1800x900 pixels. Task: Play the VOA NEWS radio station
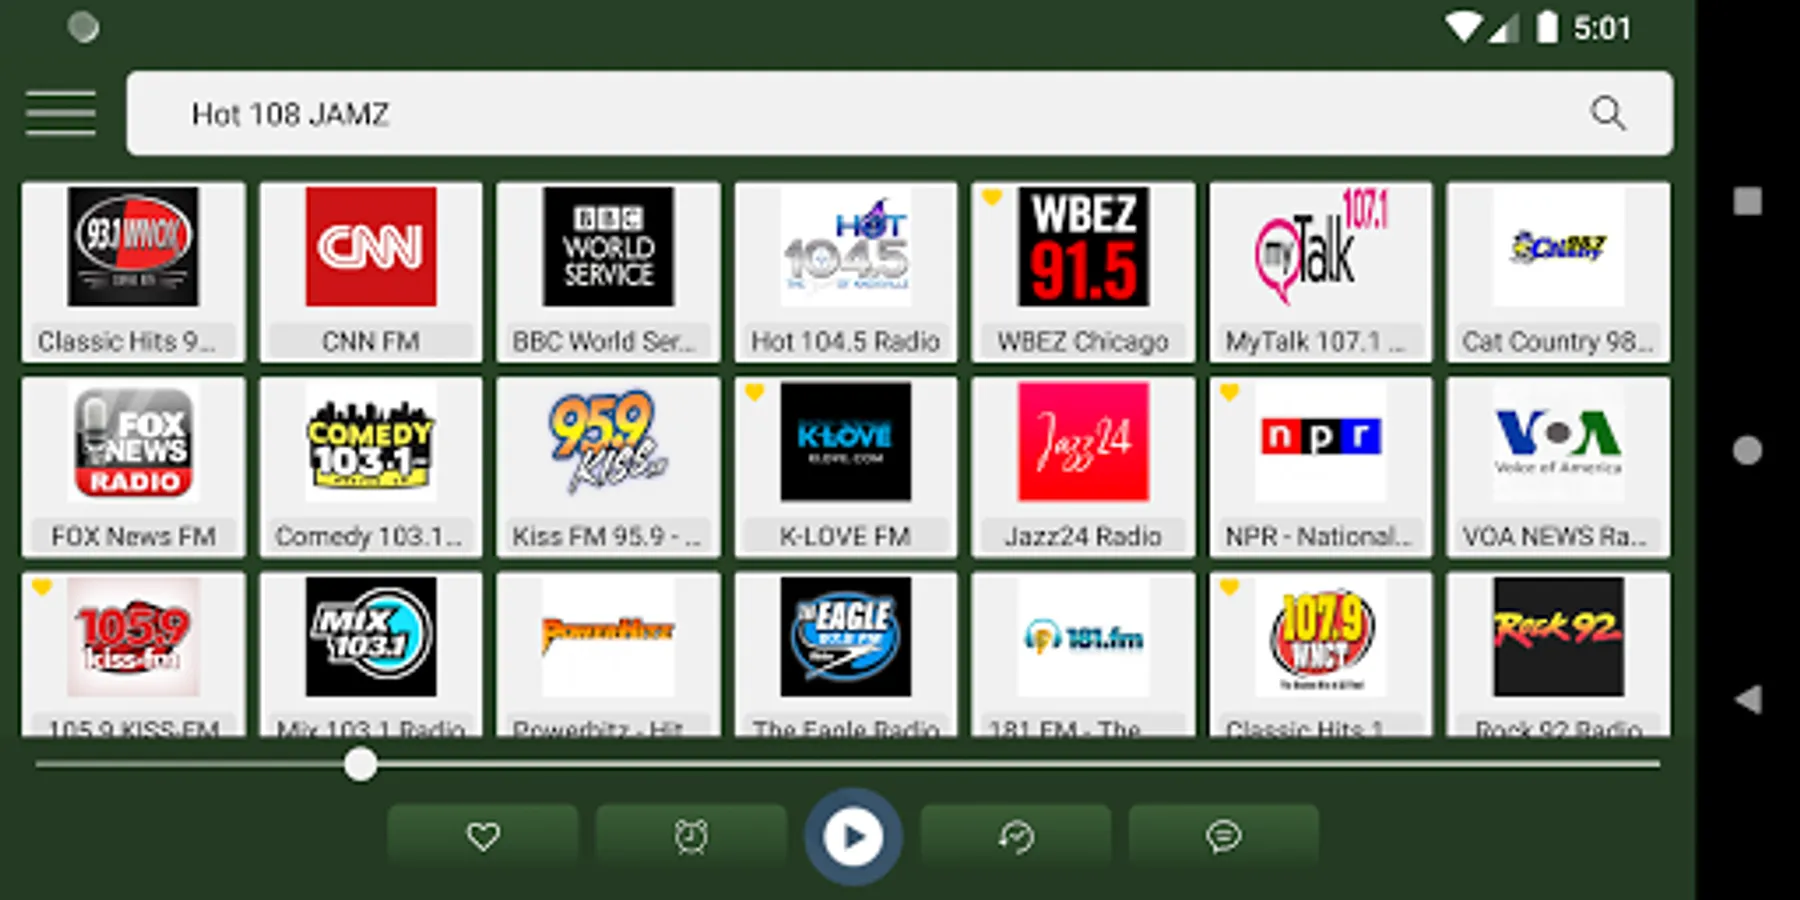[x=1558, y=466]
